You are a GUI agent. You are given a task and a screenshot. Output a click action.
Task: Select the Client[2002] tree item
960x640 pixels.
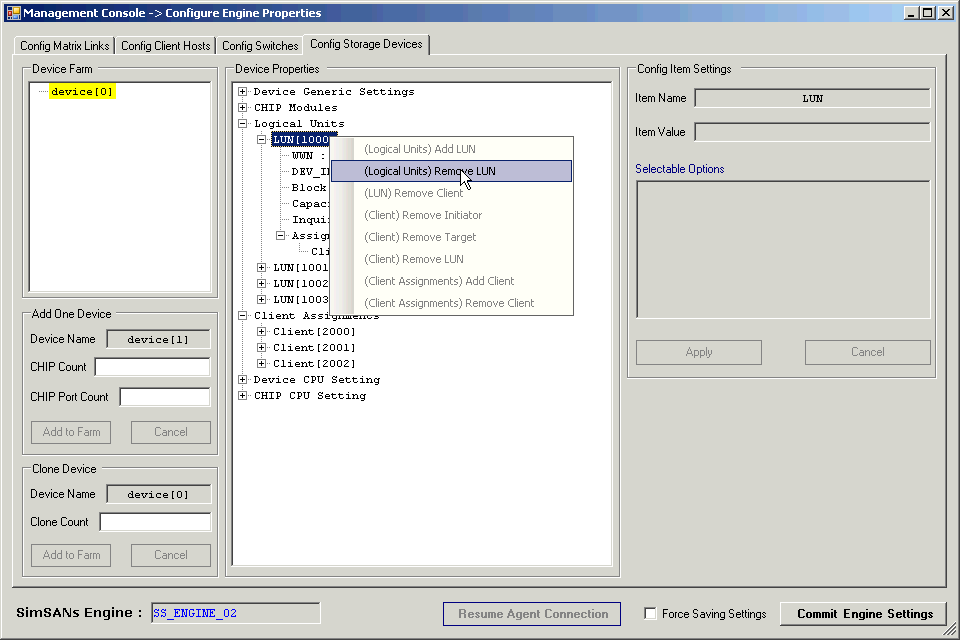(314, 363)
